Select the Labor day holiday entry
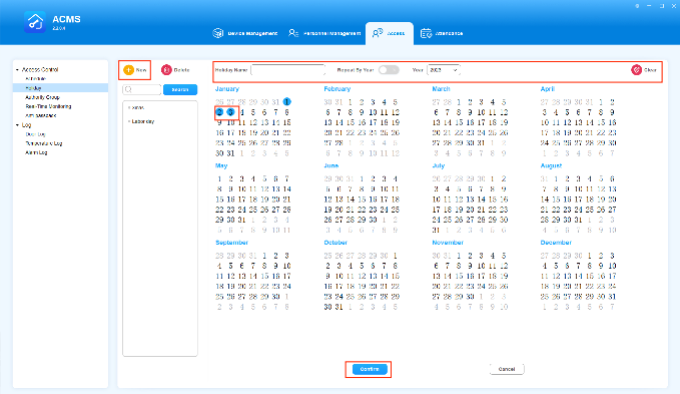The image size is (680, 394). coord(143,122)
